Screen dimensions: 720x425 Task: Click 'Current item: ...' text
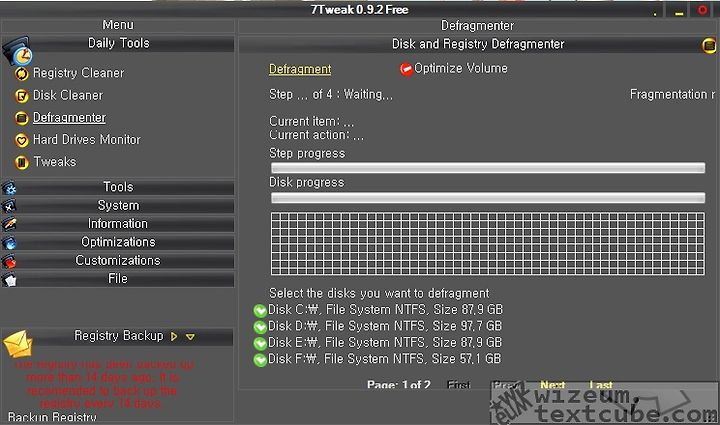tap(311, 122)
